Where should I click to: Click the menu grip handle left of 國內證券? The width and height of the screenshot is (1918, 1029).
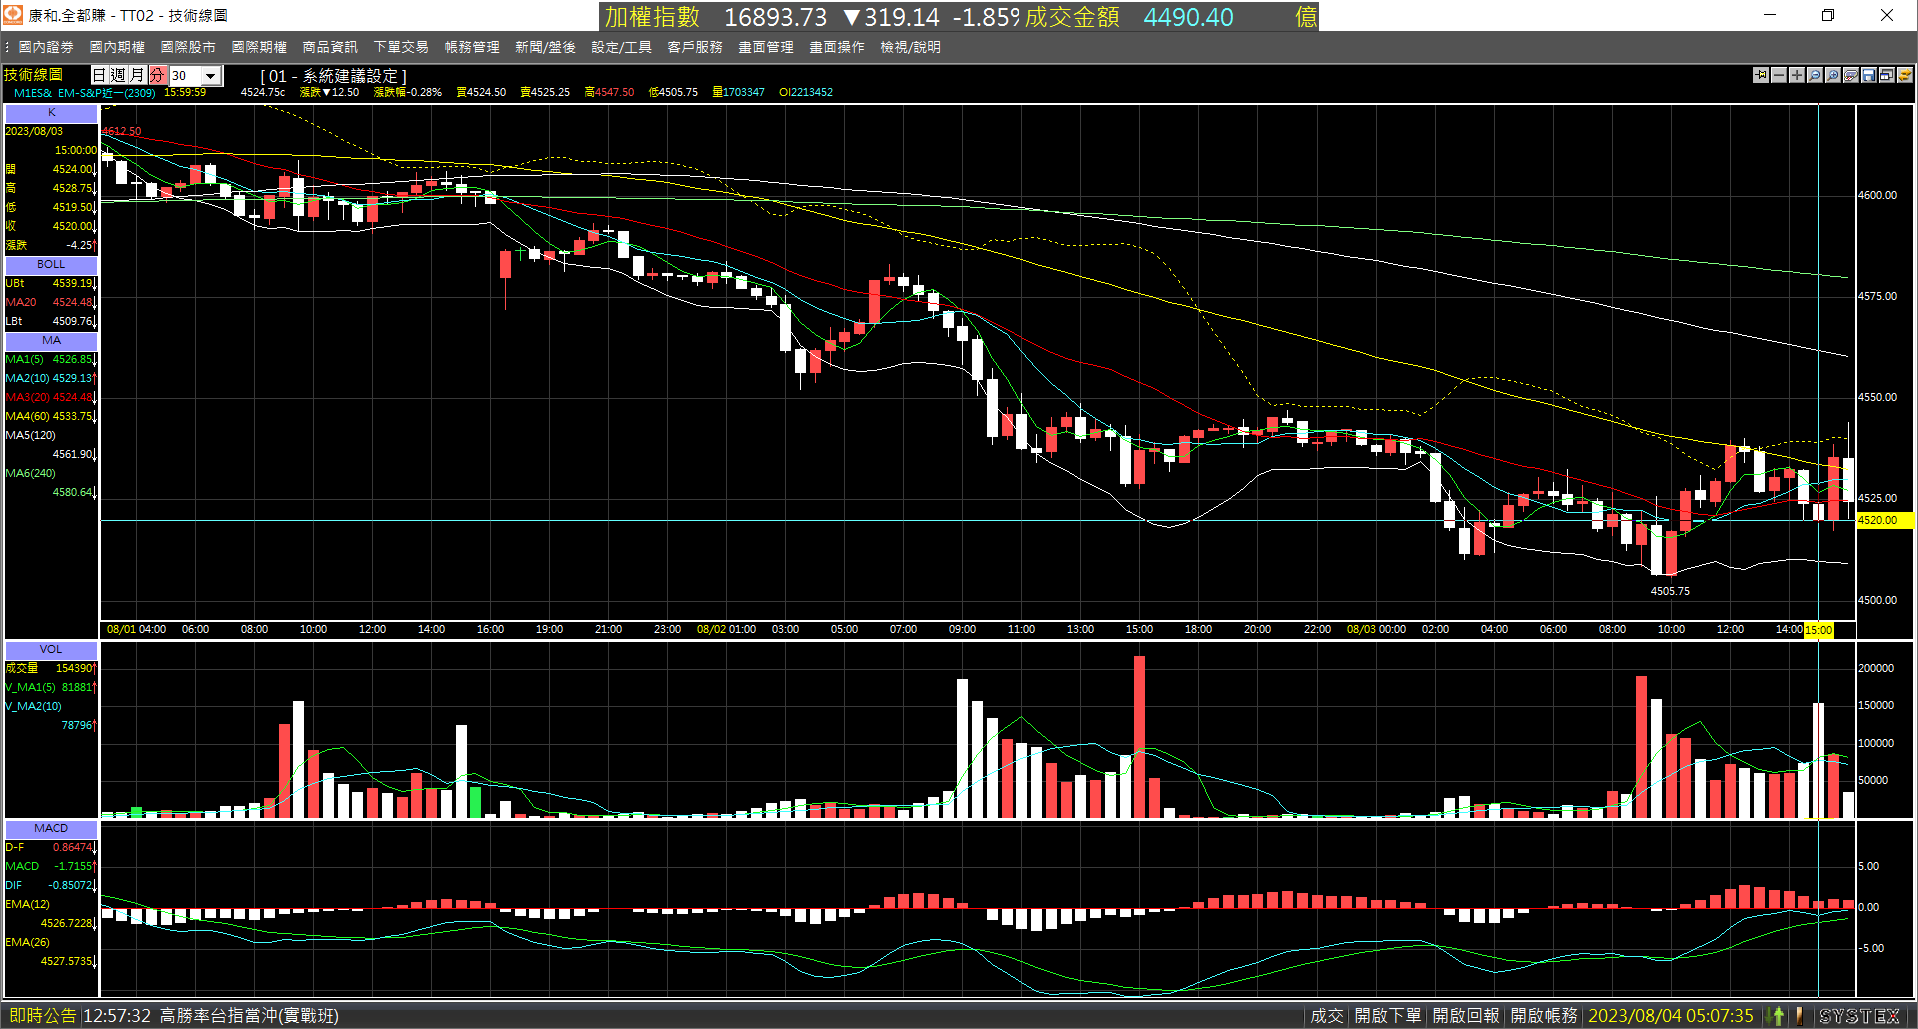pos(7,47)
